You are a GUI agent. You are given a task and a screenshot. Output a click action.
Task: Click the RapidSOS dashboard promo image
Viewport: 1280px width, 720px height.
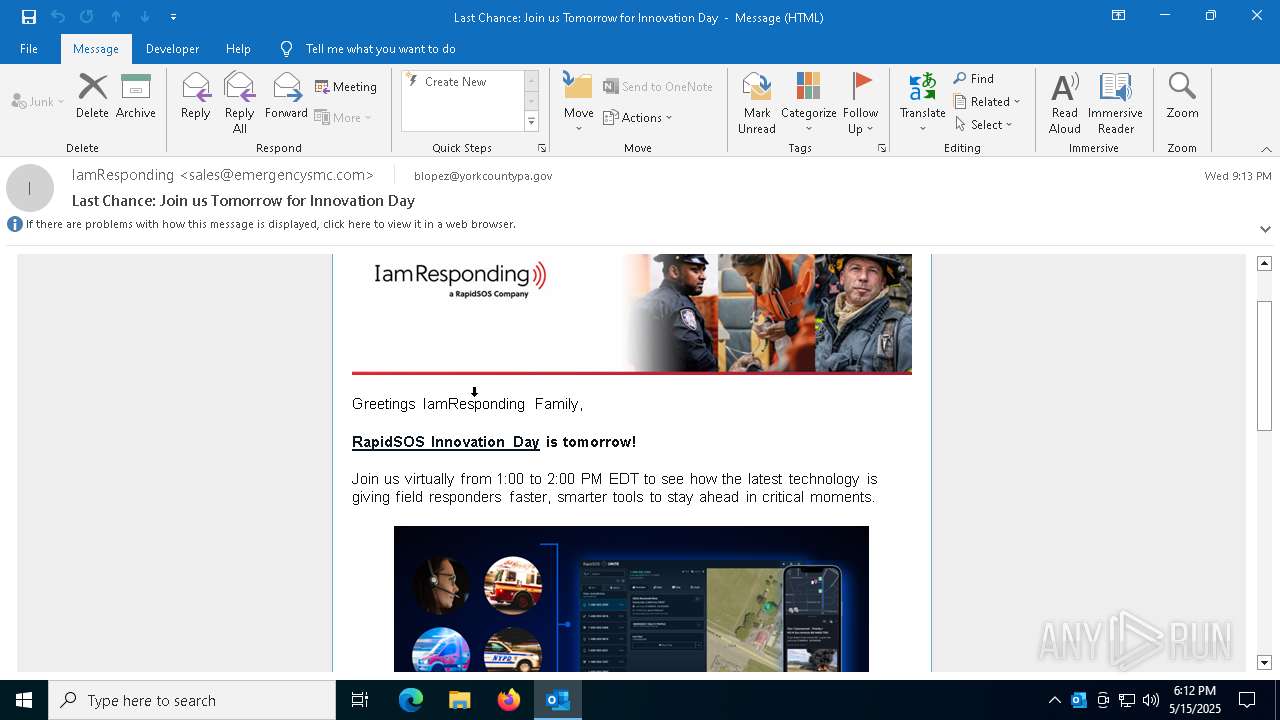(631, 599)
